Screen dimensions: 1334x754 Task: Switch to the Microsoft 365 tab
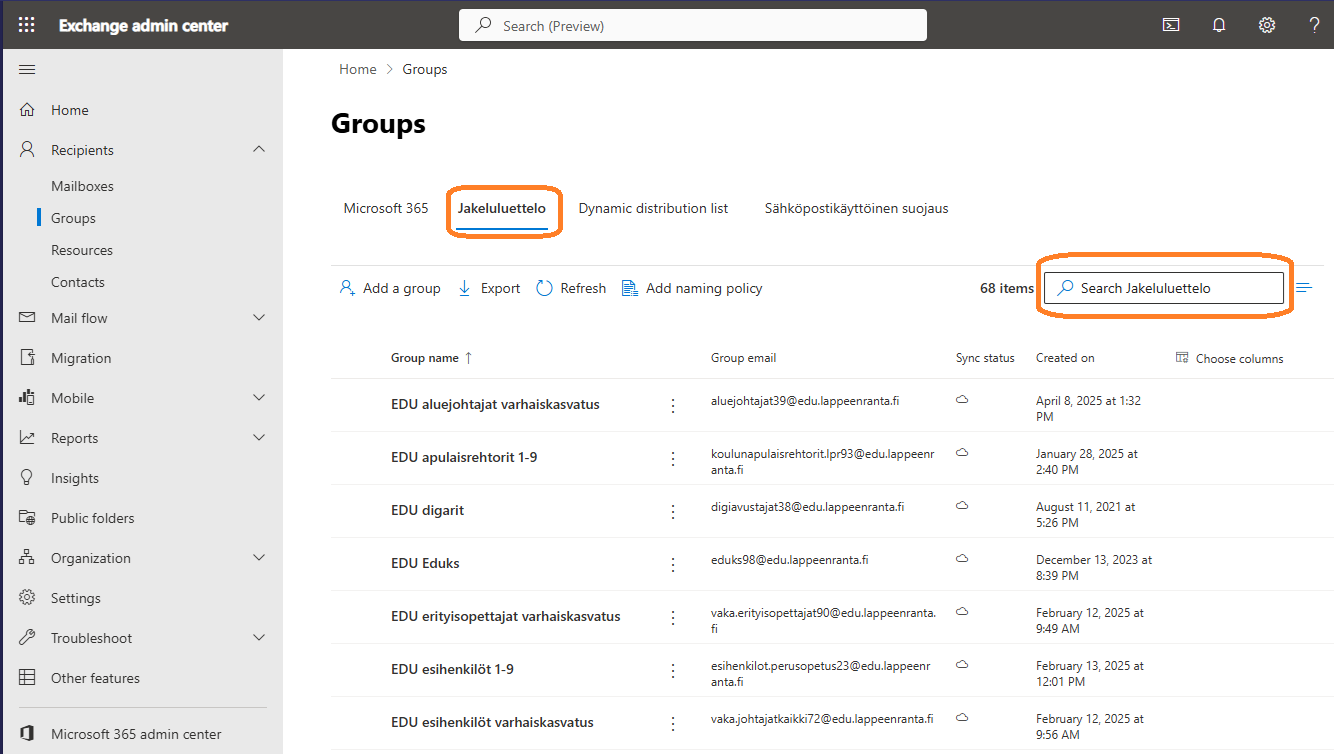pyautogui.click(x=386, y=208)
